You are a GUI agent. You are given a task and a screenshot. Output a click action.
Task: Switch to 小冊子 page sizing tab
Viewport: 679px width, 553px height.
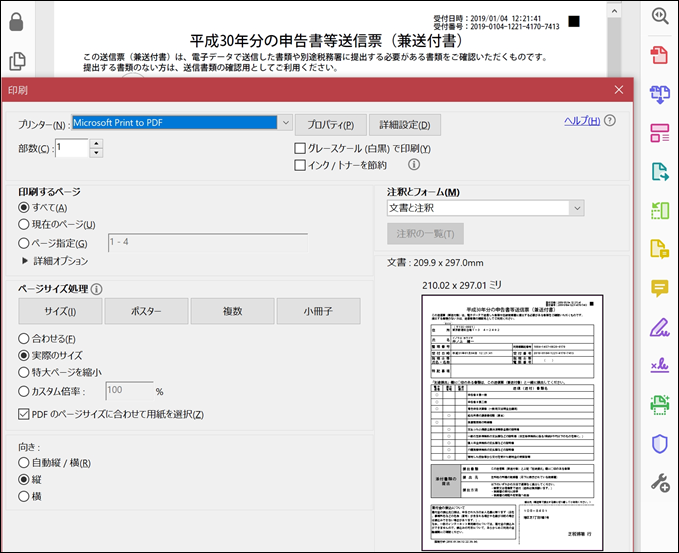[x=319, y=311]
